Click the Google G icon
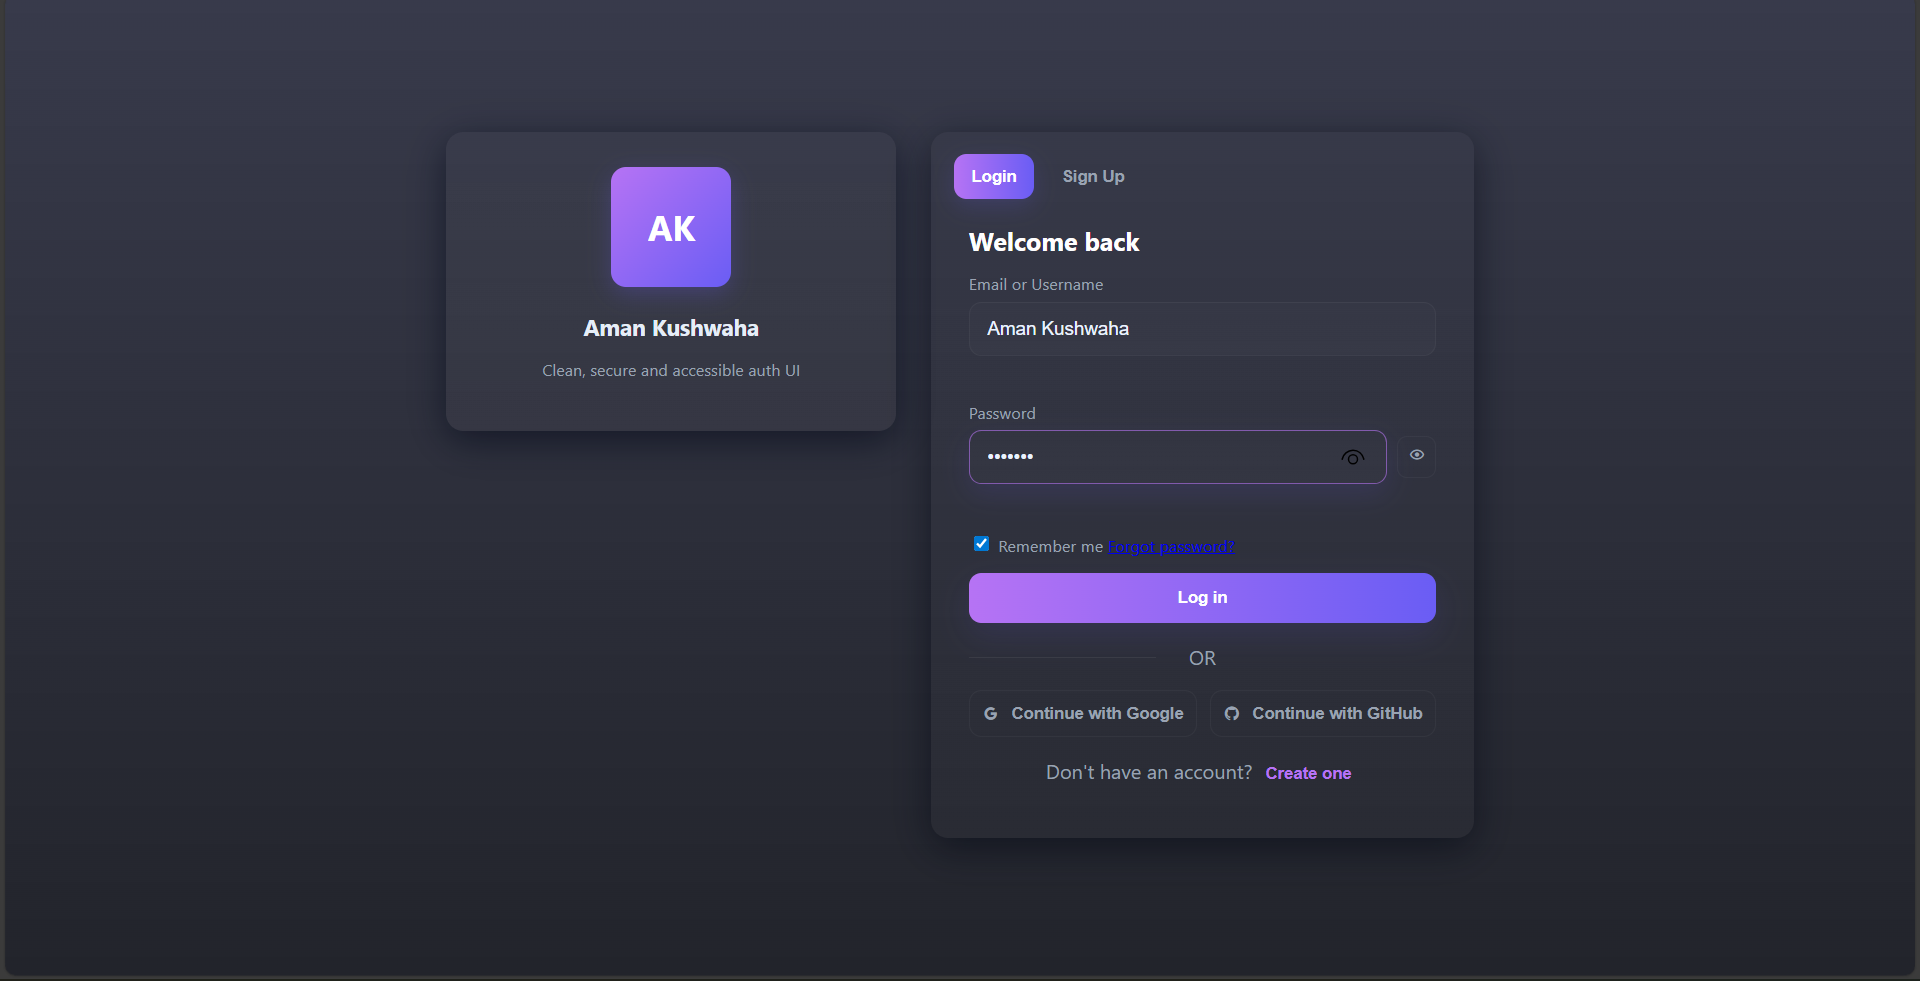The image size is (1920, 981). tap(990, 713)
